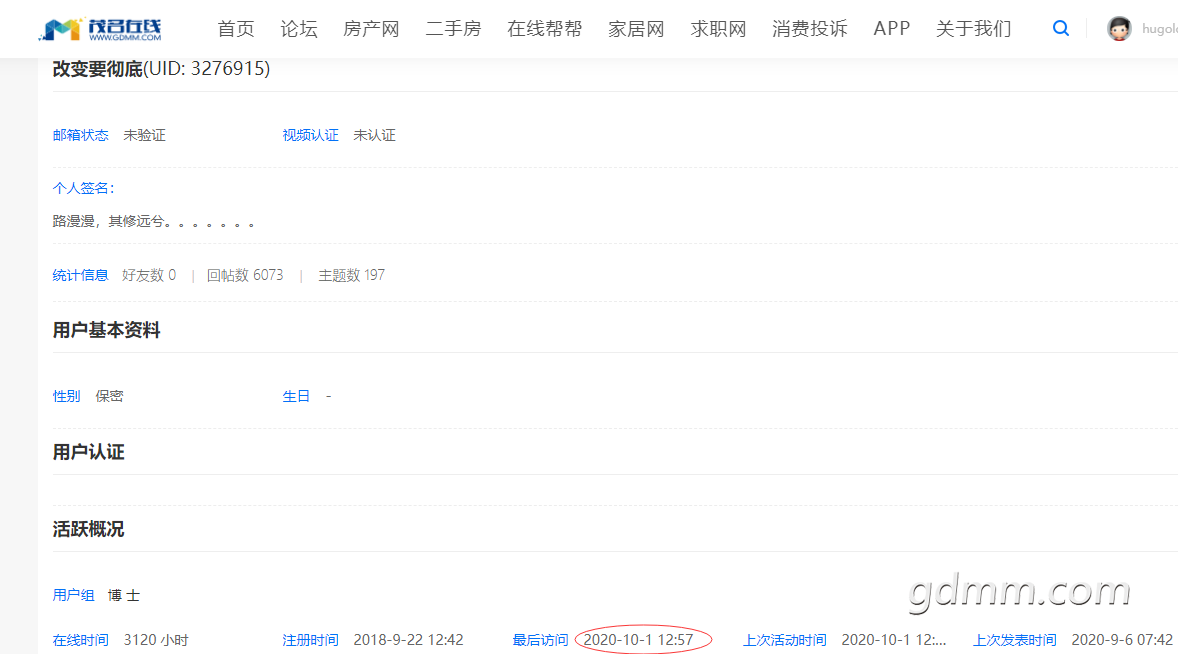
Task: Click the 生日 label
Action: (296, 396)
